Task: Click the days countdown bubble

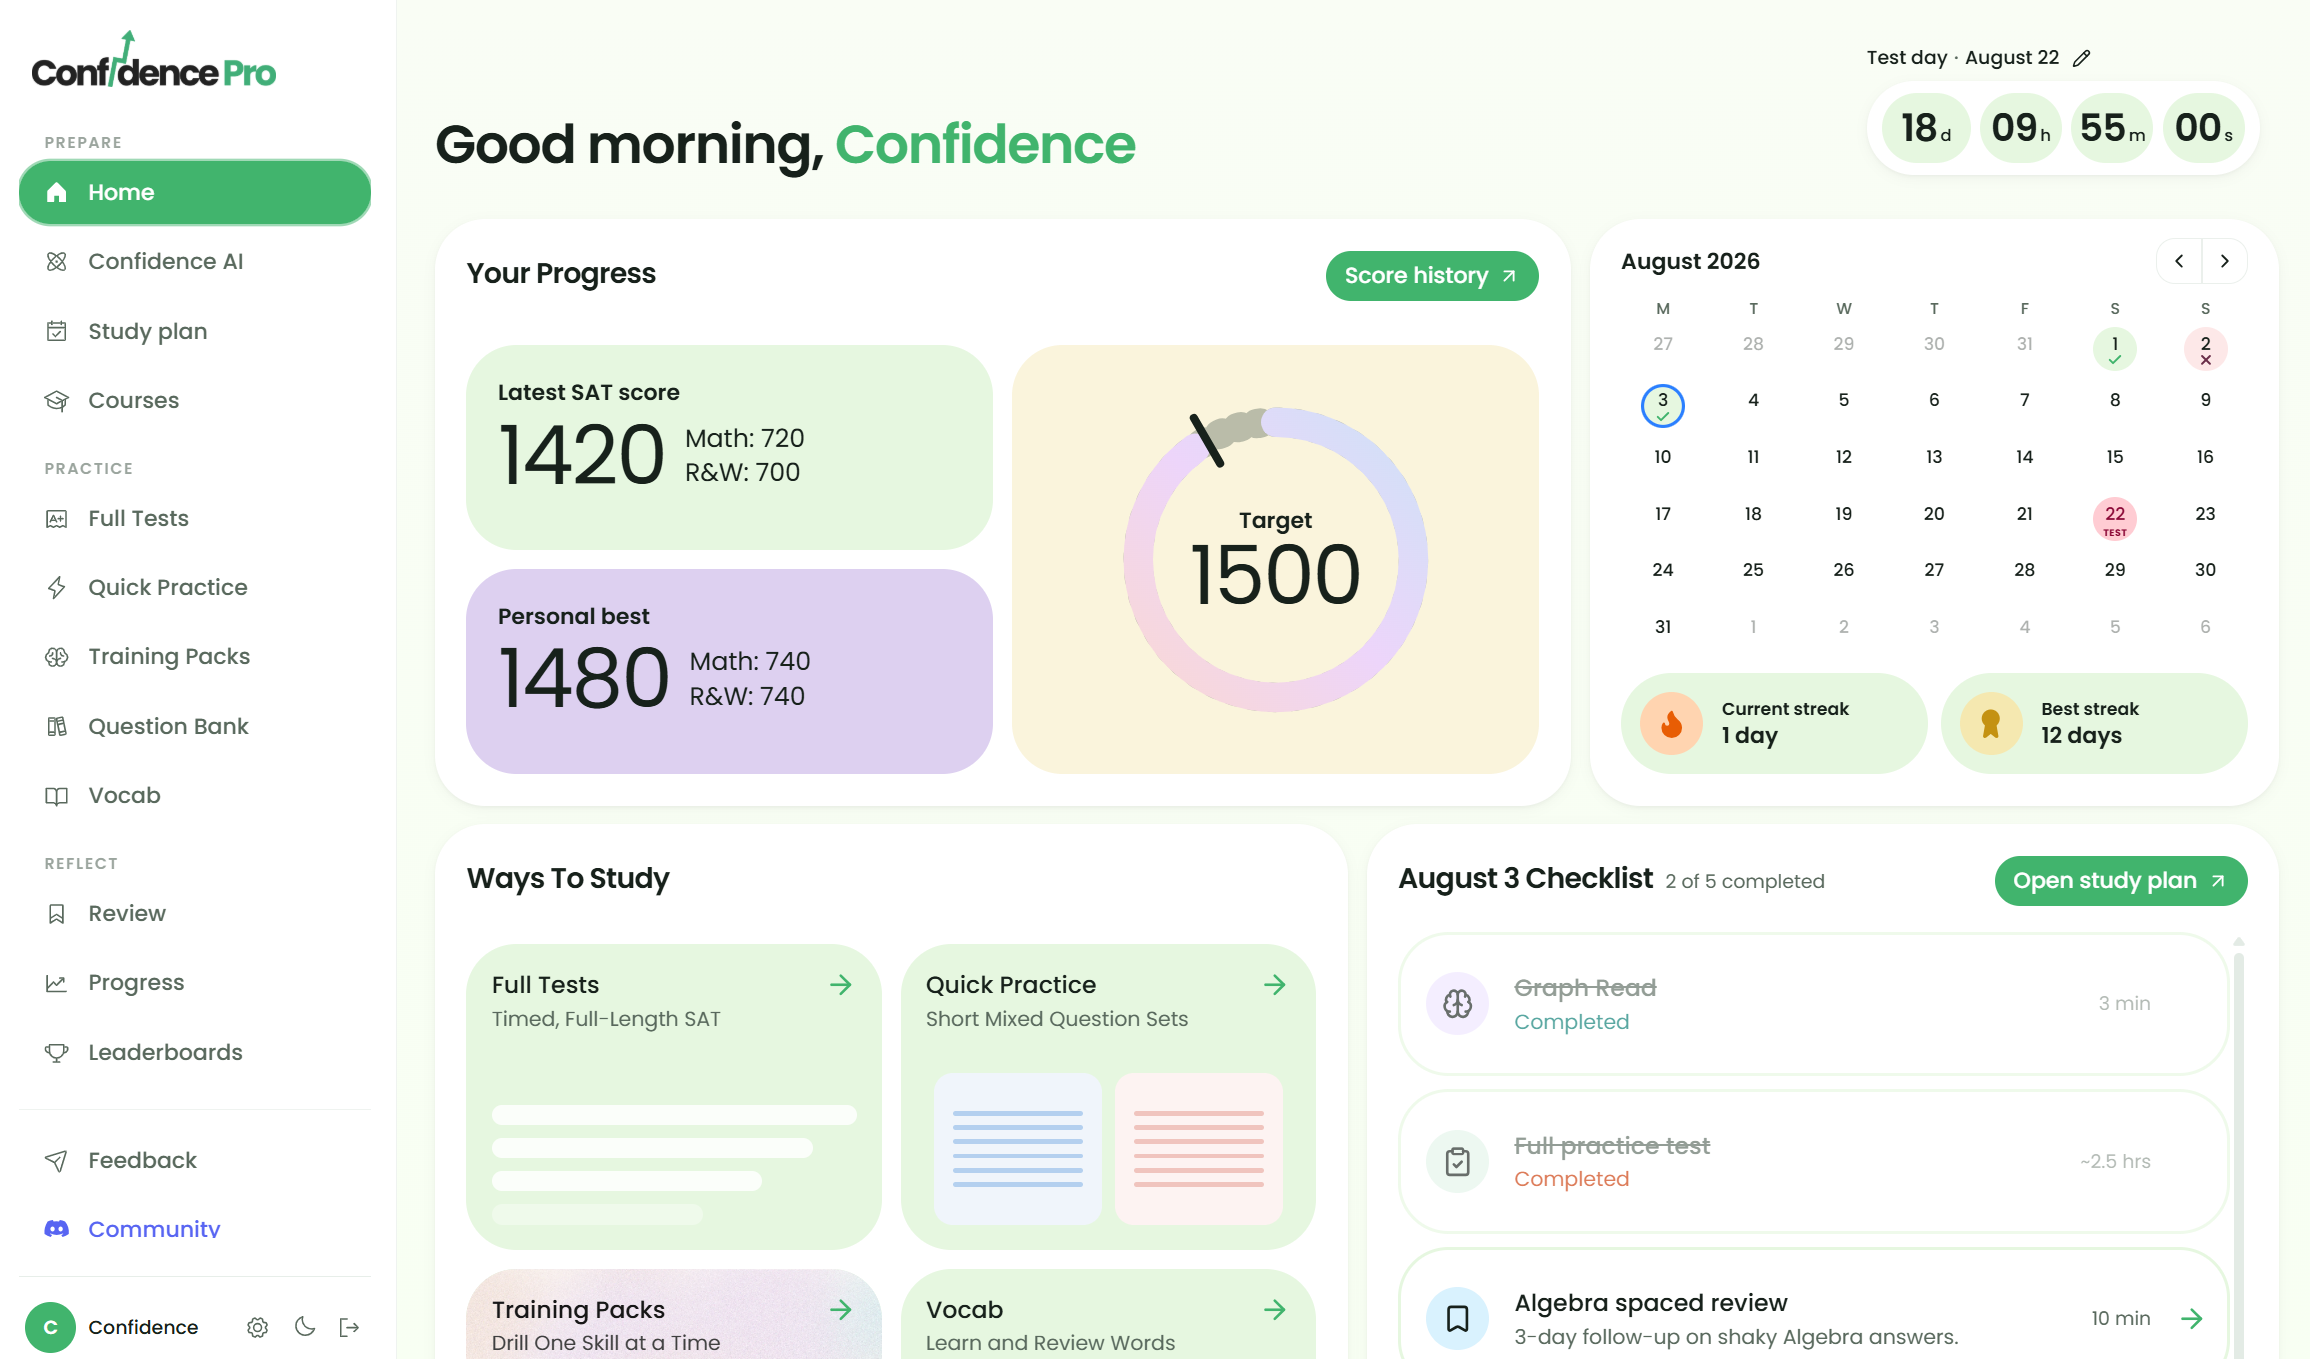Action: point(1926,128)
